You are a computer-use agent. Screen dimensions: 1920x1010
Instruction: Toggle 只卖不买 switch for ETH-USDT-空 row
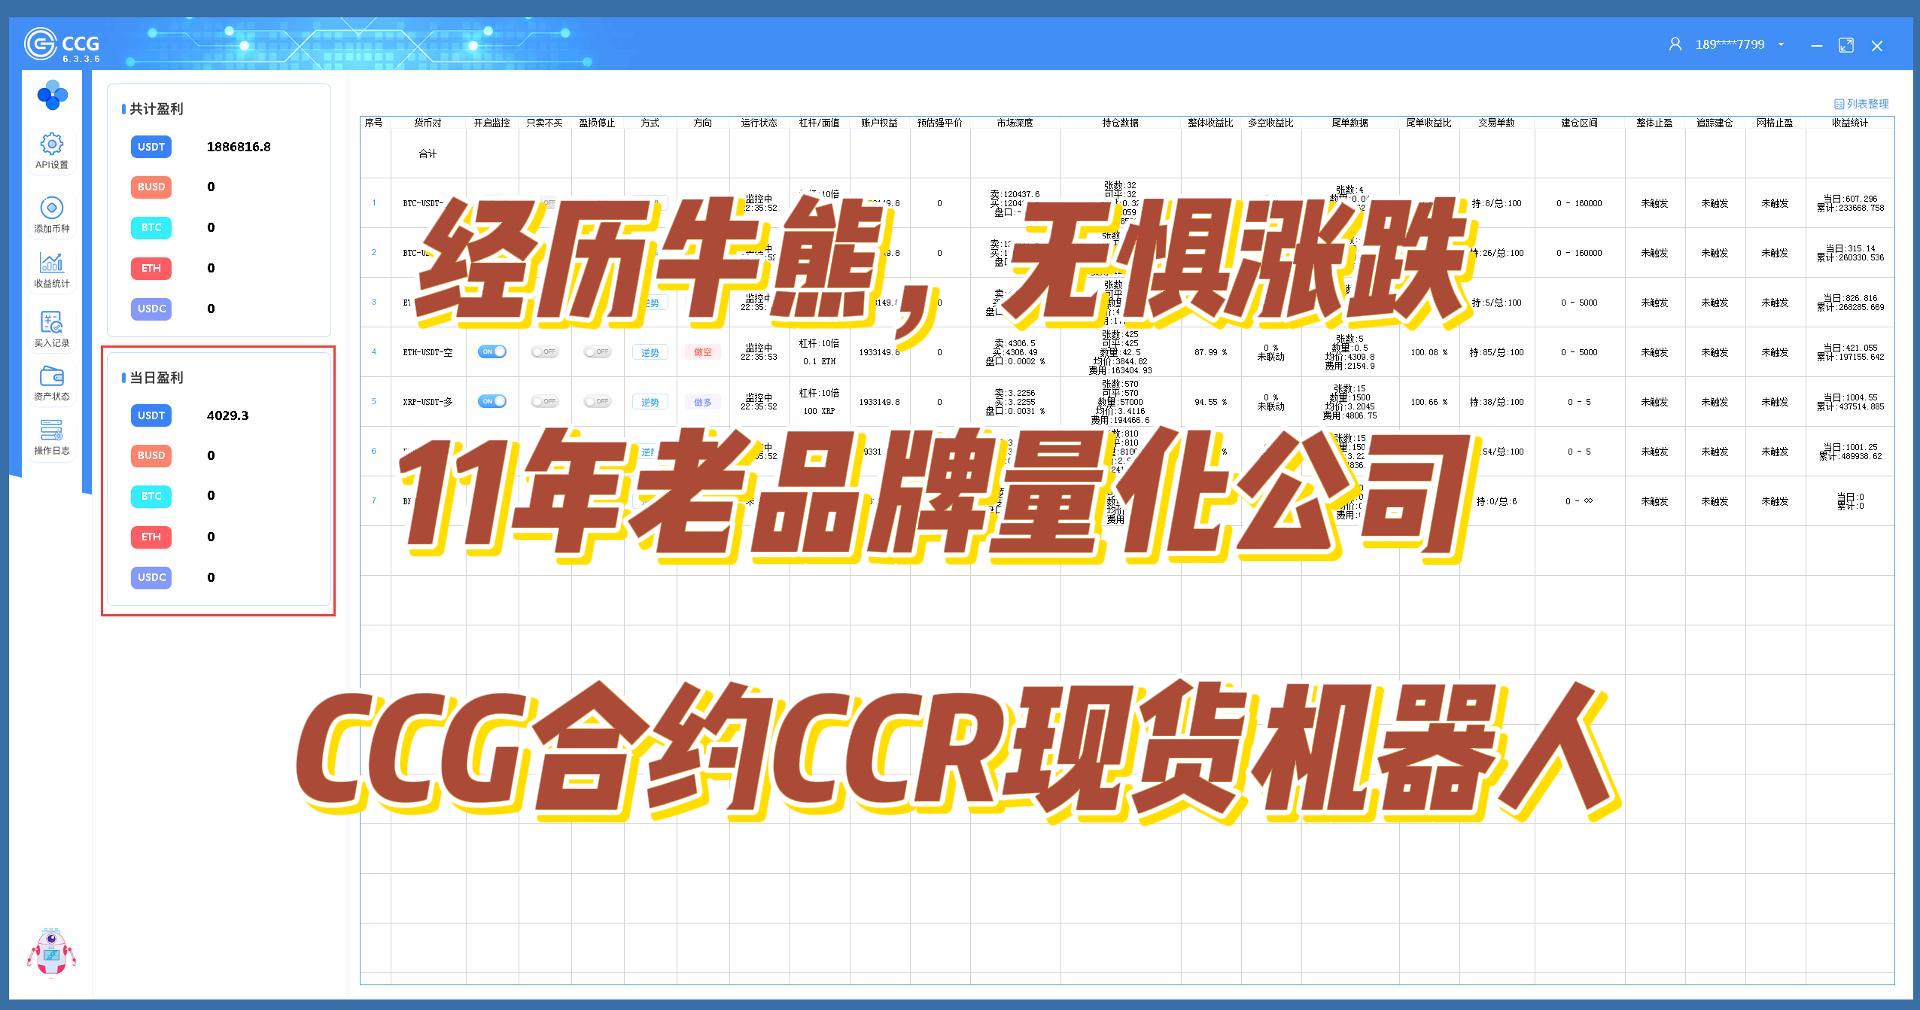[544, 352]
